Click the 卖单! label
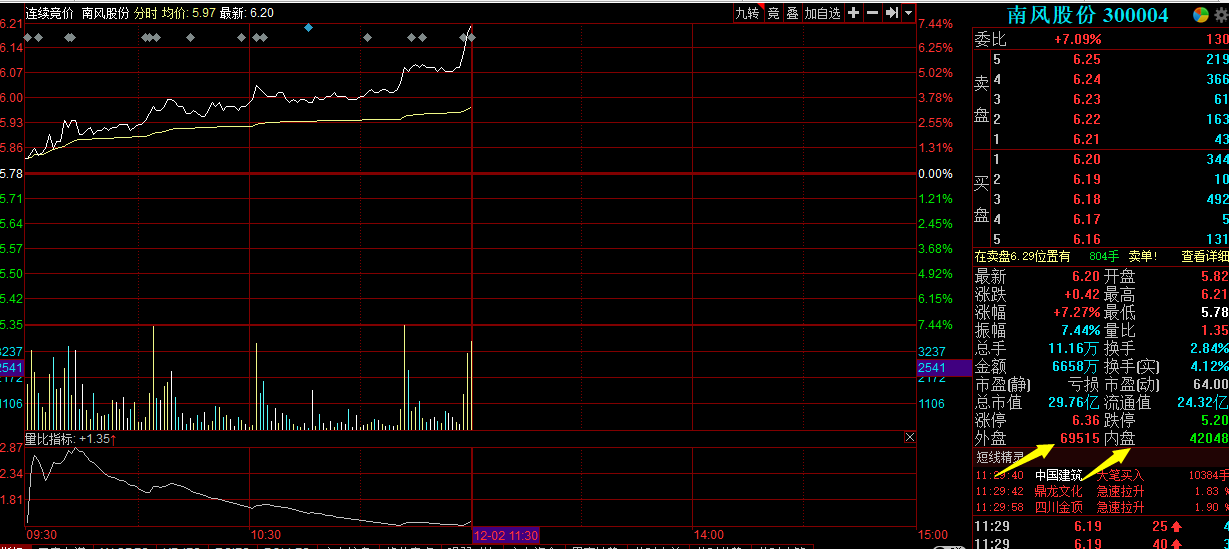This screenshot has width=1229, height=549. pyautogui.click(x=1143, y=257)
